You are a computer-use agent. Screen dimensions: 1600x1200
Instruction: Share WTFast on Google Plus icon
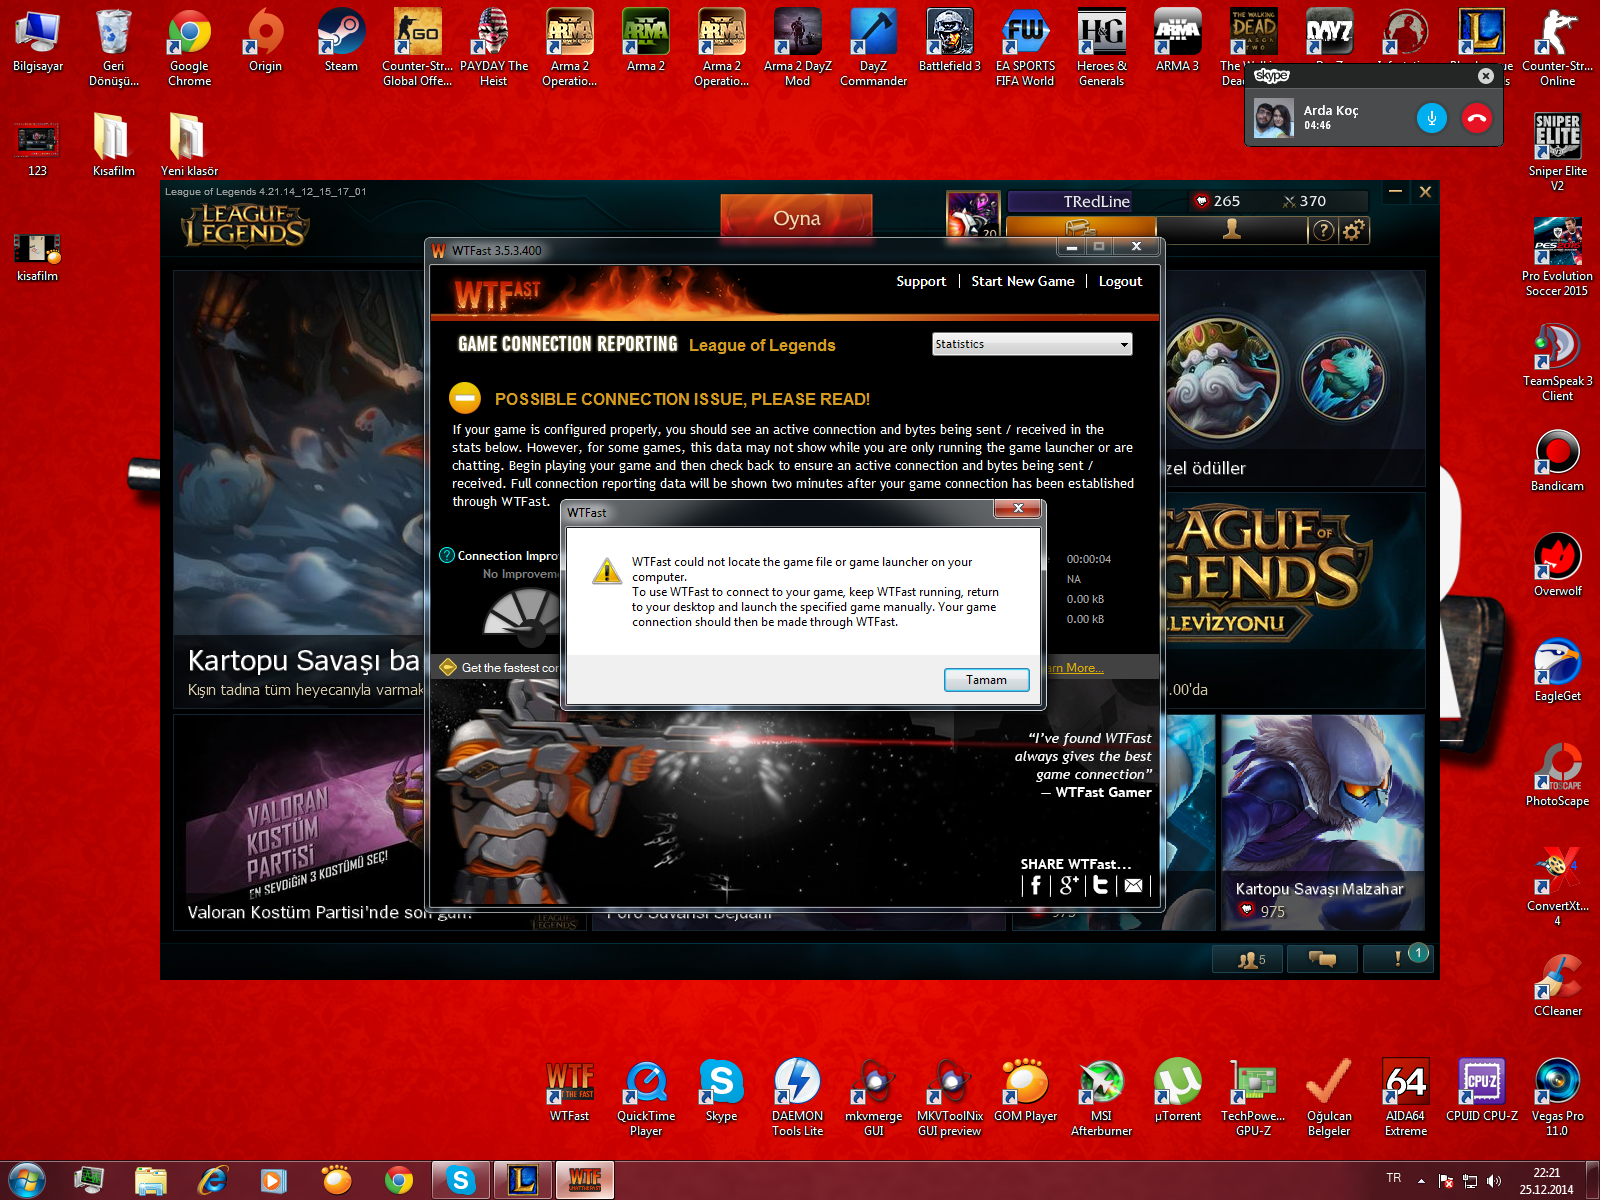[x=1068, y=885]
